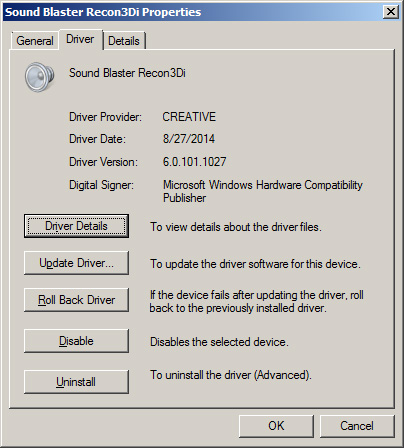Click the 'Sound Blaster Recon3Di' device name
Screen dimensions: 404x448
point(127,73)
